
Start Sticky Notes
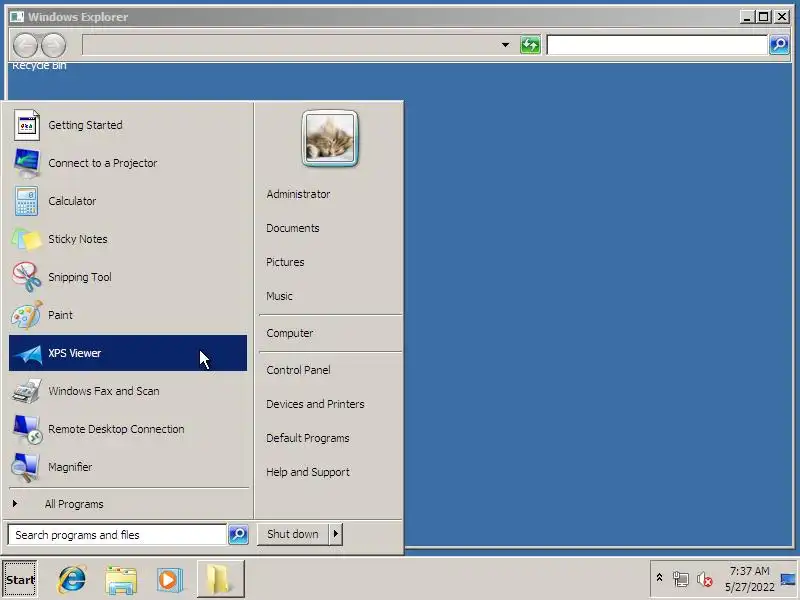point(128,239)
